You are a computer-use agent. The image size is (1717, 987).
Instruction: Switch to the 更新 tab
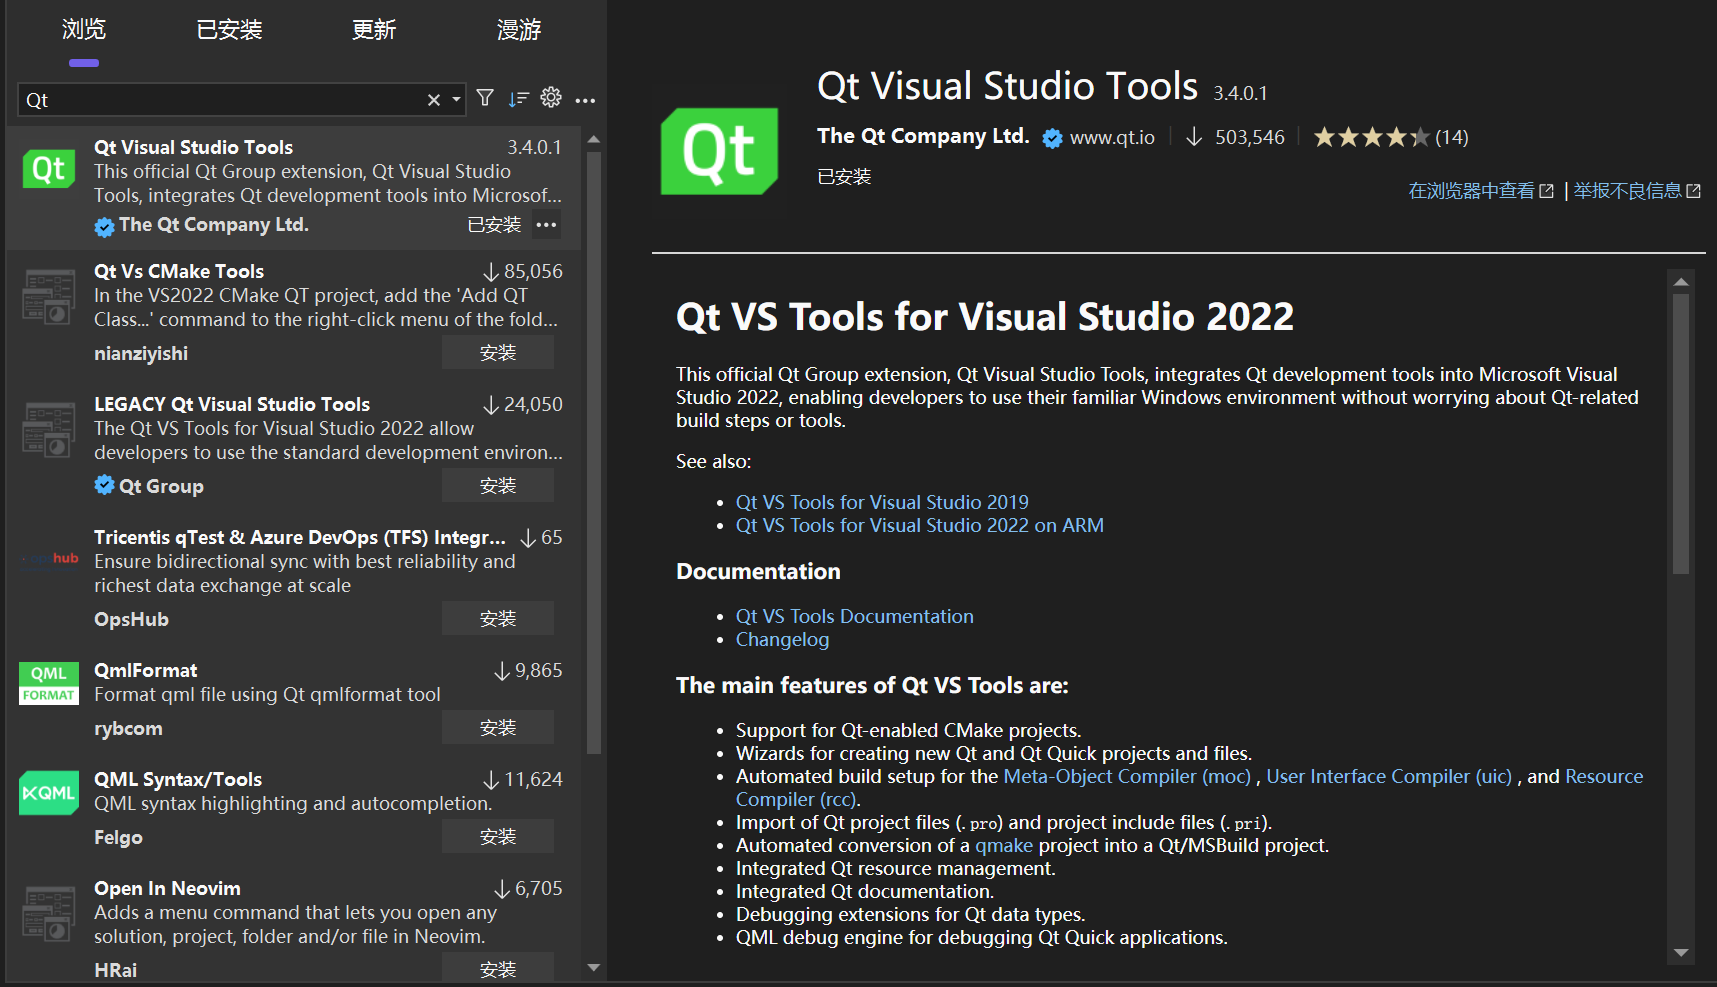[x=373, y=30]
